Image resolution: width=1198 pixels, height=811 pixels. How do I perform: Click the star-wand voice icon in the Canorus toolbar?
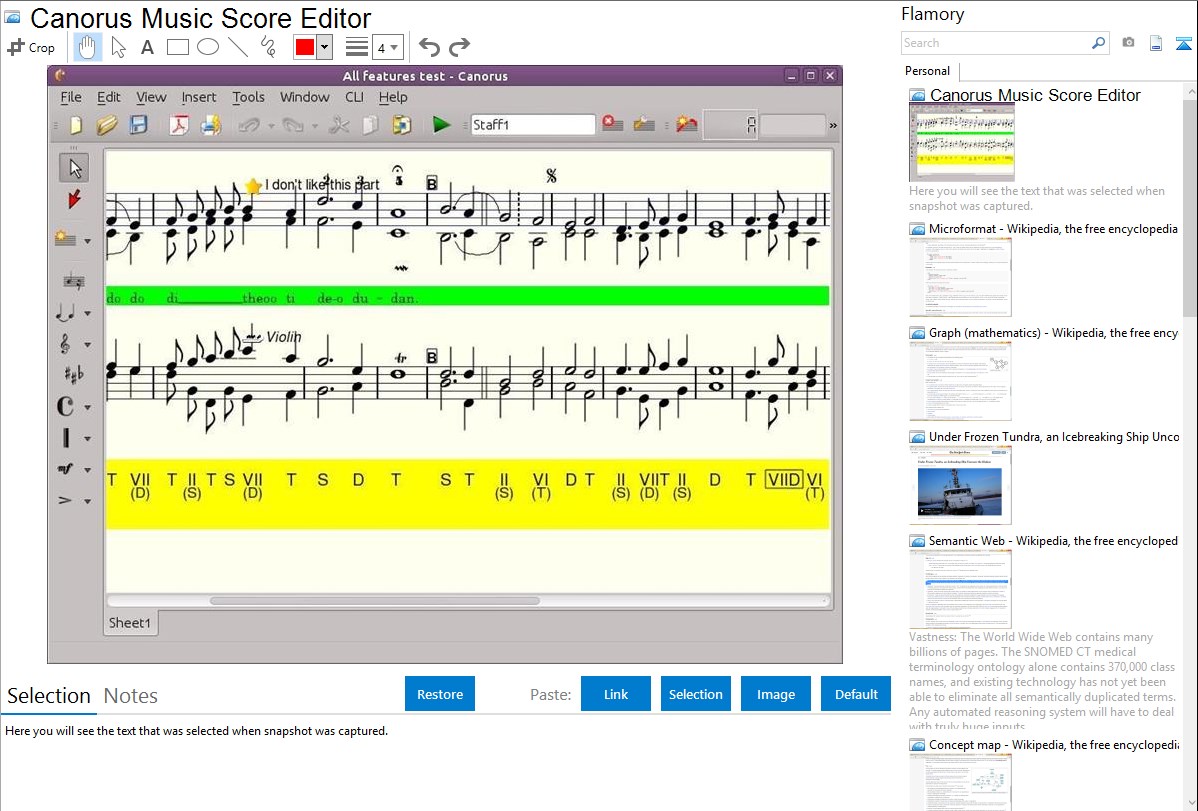687,124
